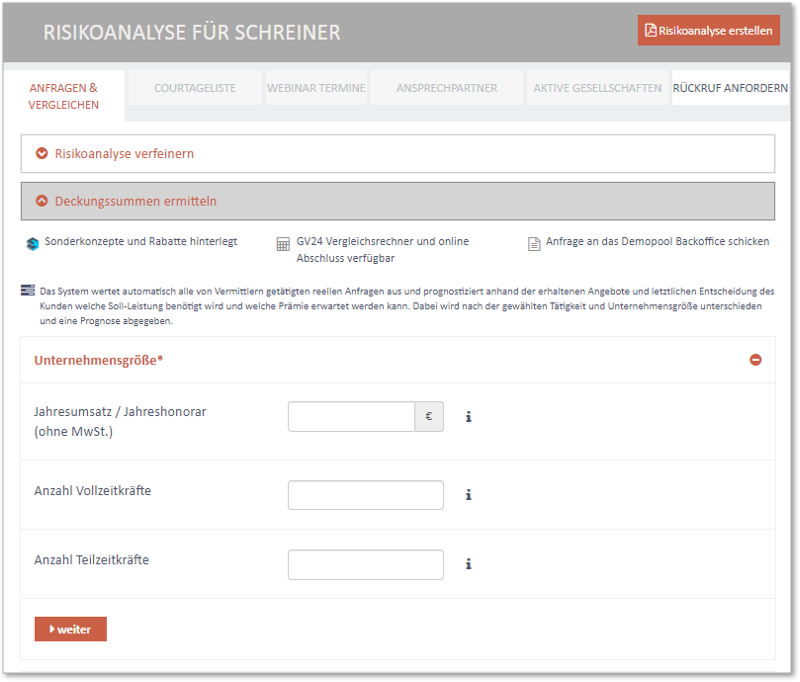Open the Courtageliste tab
The width and height of the screenshot is (800, 682).
click(x=195, y=88)
